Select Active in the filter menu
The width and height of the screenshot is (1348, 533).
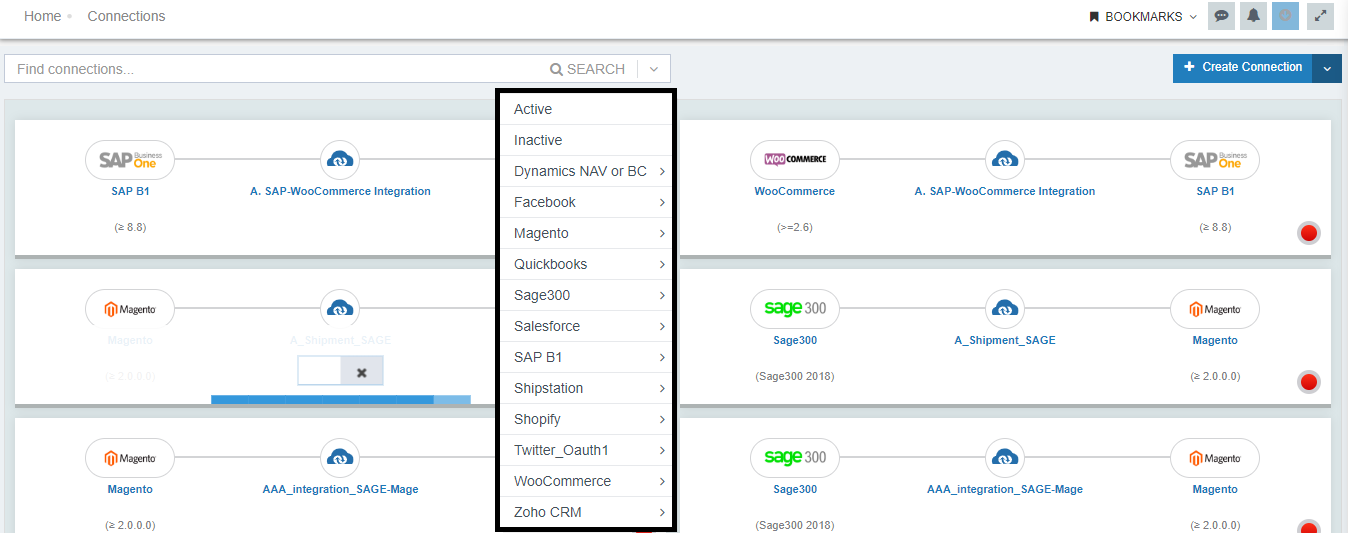pos(586,109)
